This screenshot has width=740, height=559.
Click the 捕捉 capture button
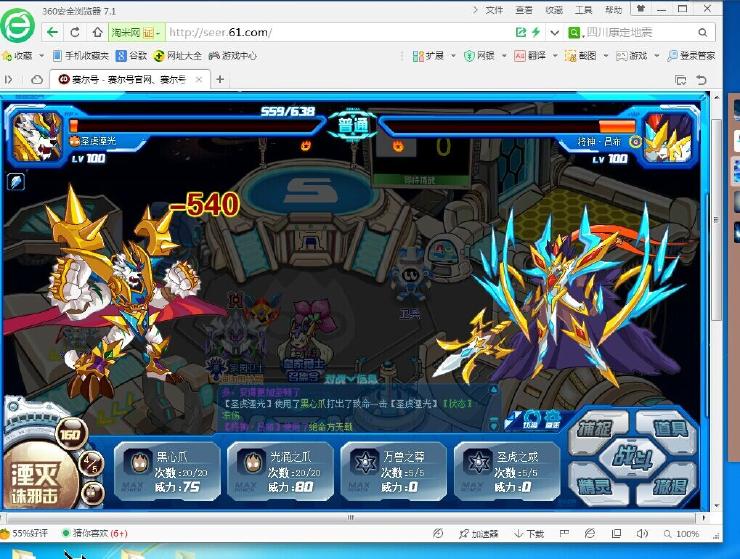pos(597,429)
